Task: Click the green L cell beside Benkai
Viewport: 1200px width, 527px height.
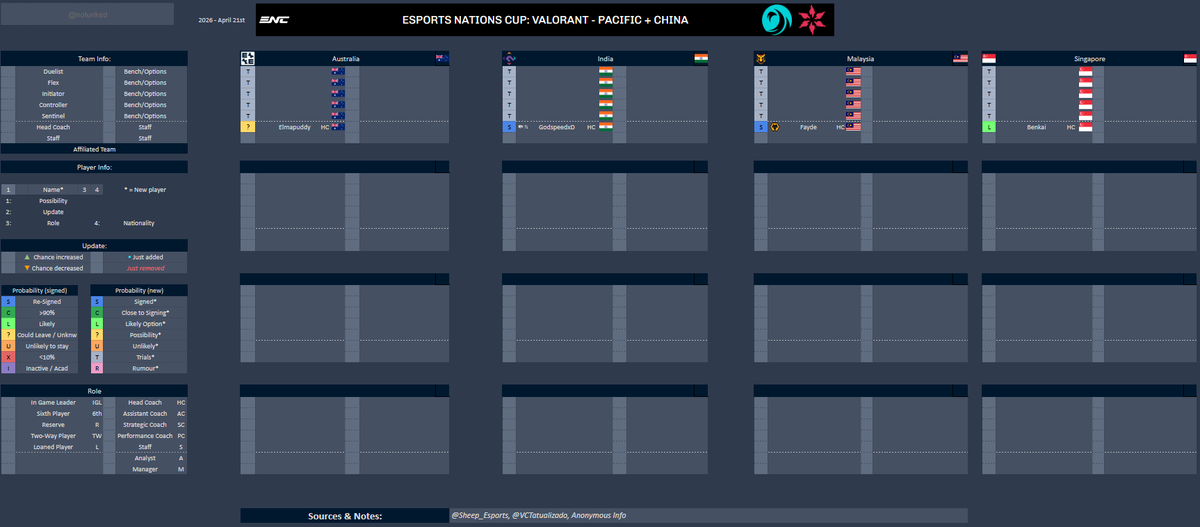Action: pos(989,128)
